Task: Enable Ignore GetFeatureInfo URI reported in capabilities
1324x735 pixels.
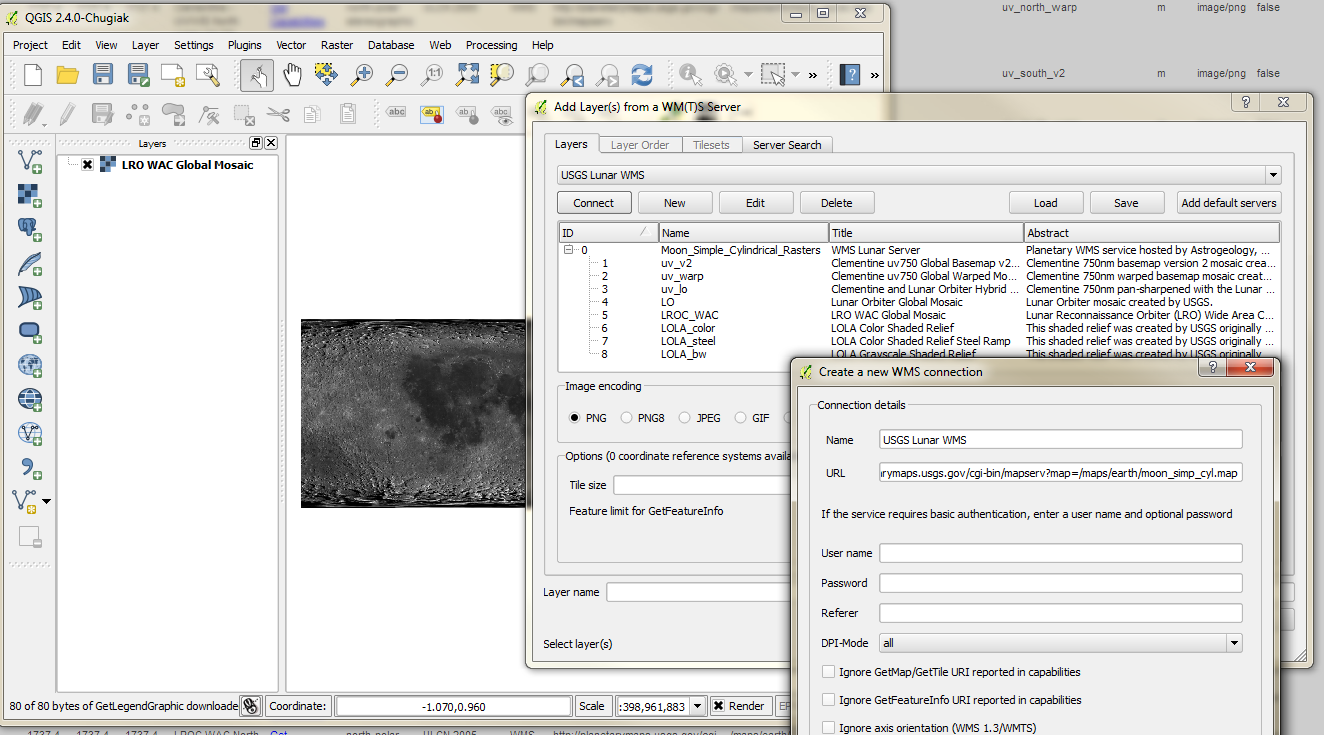Action: point(828,700)
